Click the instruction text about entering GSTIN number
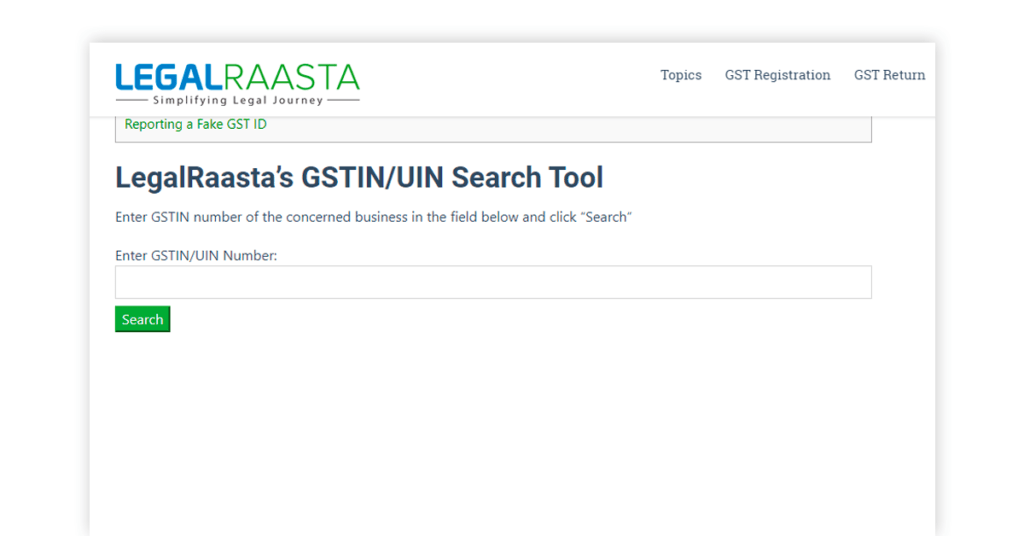 374,217
